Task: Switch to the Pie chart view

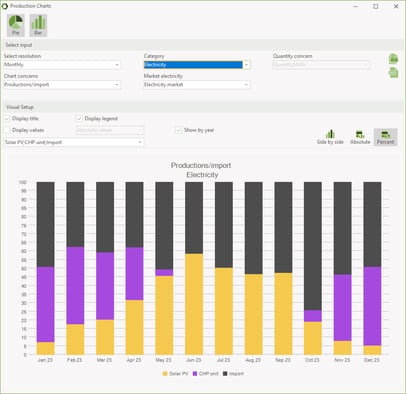Action: [x=16, y=25]
